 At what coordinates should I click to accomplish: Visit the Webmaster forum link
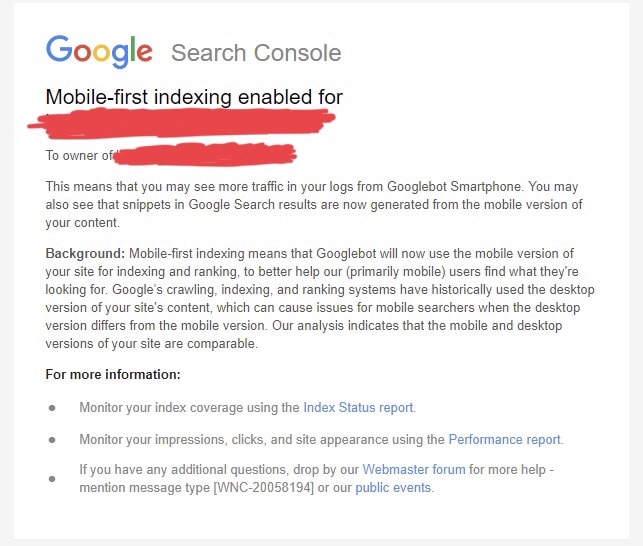pyautogui.click(x=413, y=470)
